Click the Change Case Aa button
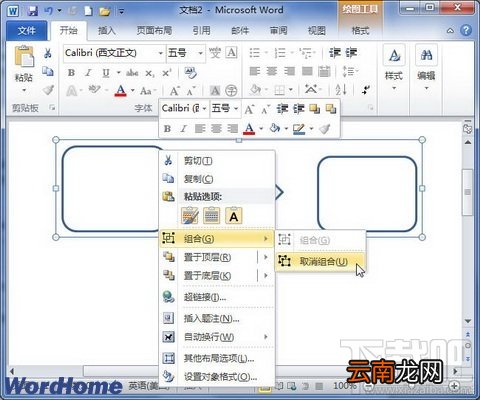The height and width of the screenshot is (400, 480). tap(146, 91)
